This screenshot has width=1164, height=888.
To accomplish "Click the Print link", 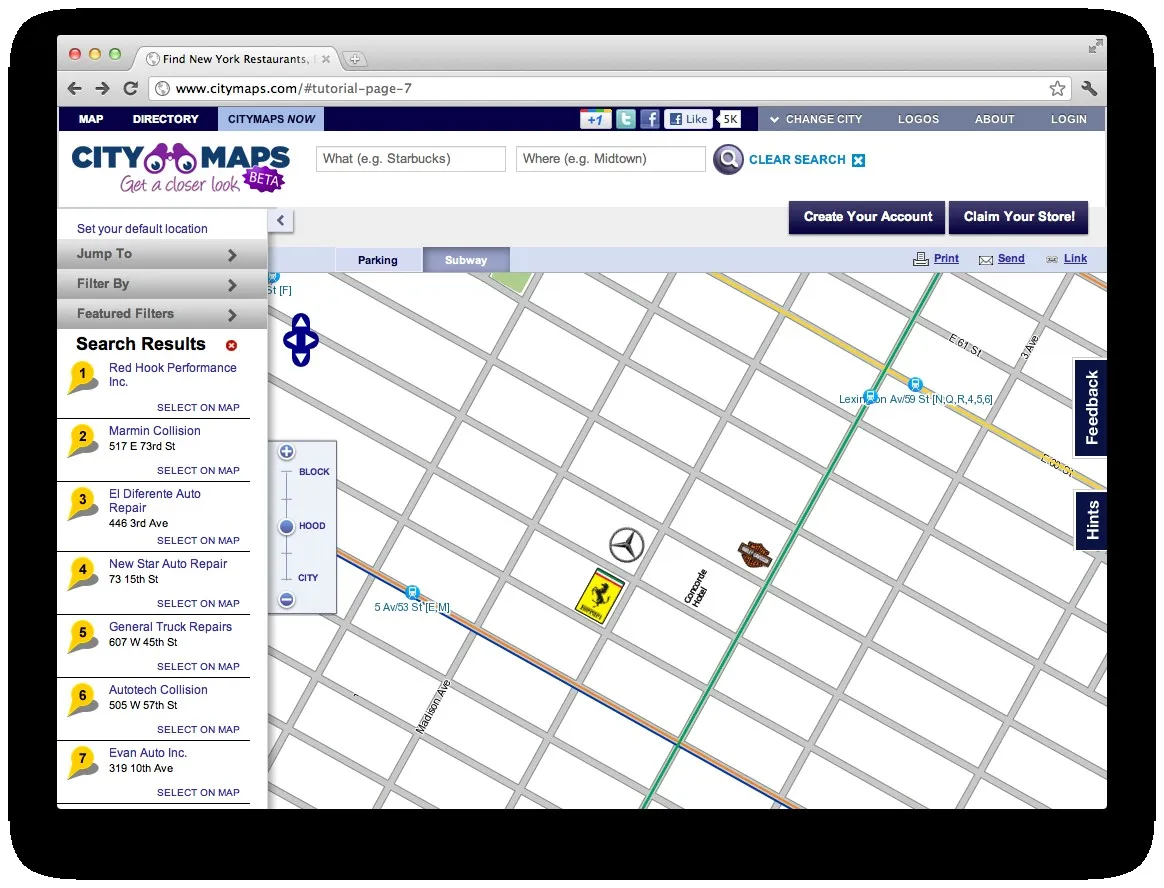I will click(x=946, y=258).
